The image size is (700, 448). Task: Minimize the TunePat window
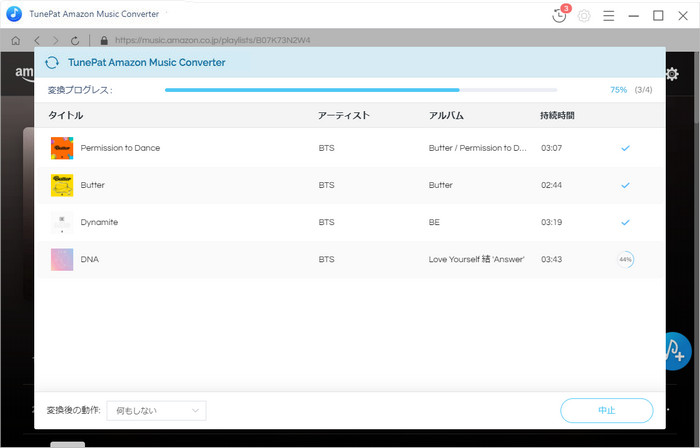633,16
